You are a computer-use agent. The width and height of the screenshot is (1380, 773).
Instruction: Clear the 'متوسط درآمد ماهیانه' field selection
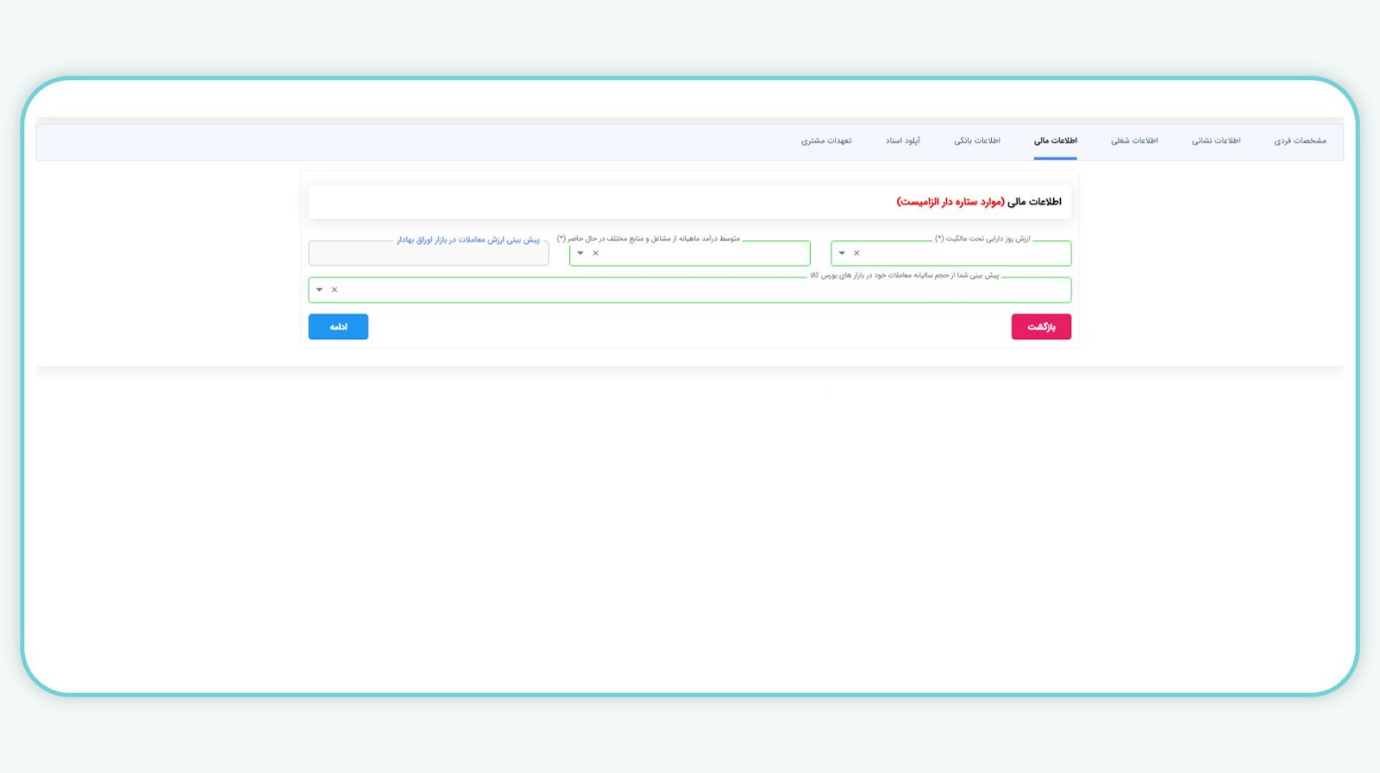(596, 253)
